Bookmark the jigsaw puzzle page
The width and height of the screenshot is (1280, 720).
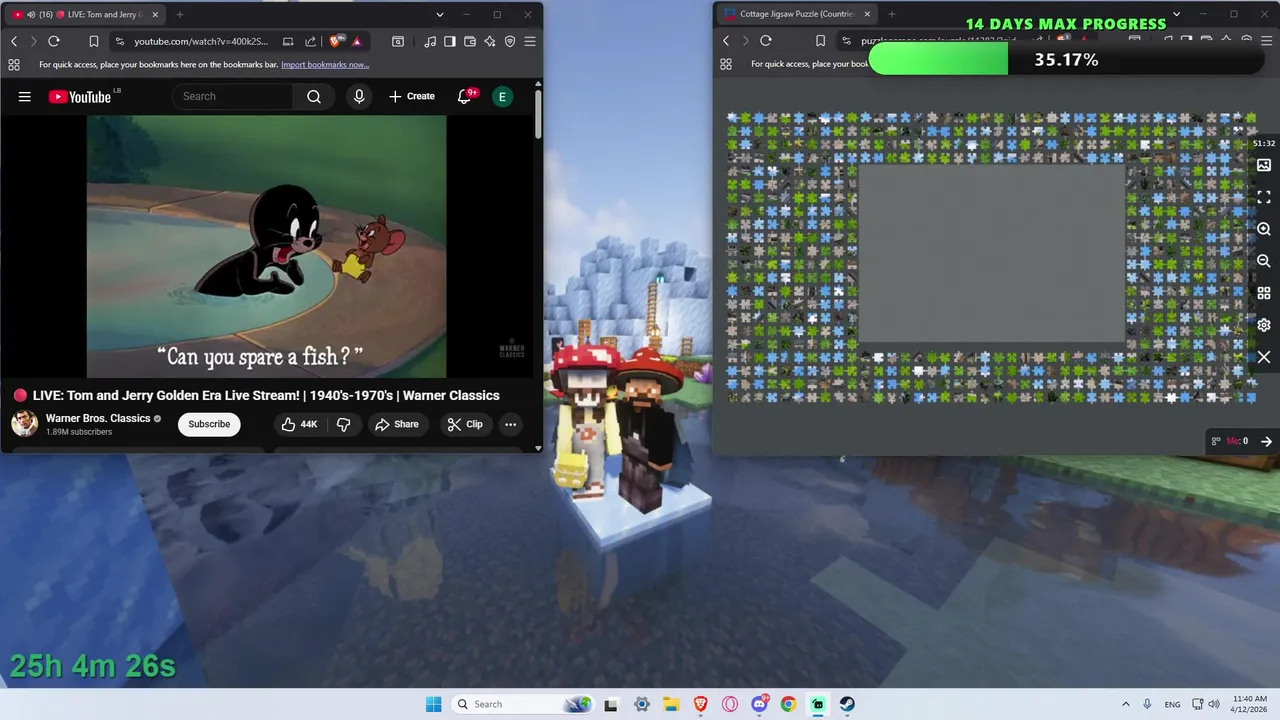(820, 41)
